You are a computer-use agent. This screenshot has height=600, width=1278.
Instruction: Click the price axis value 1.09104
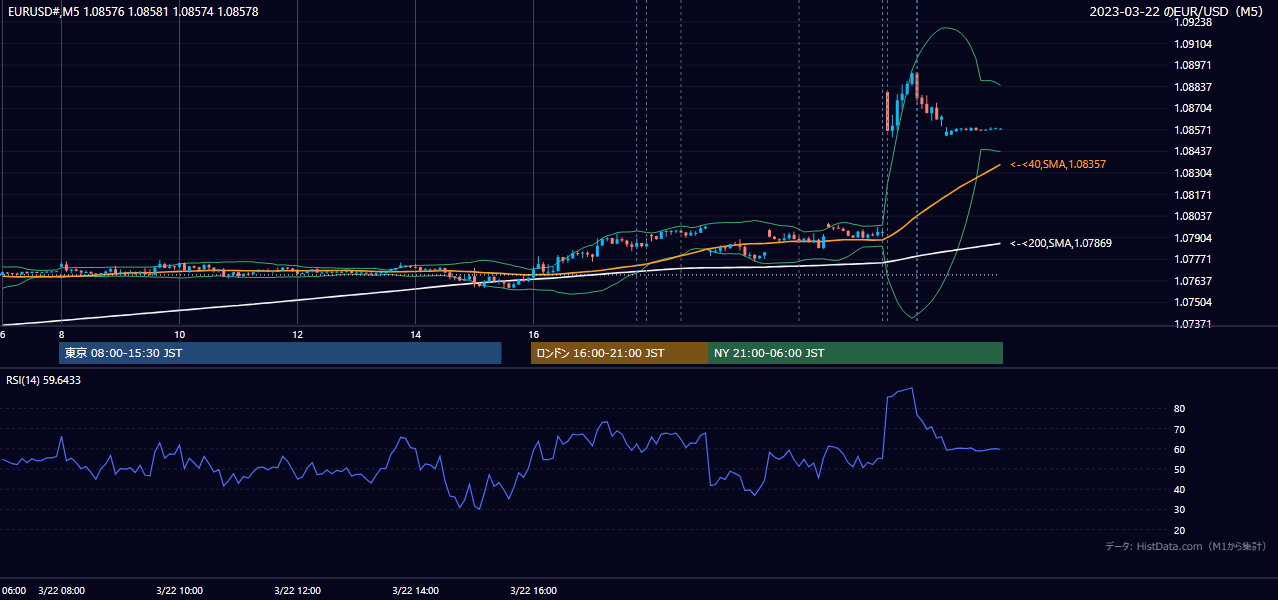[x=1193, y=44]
